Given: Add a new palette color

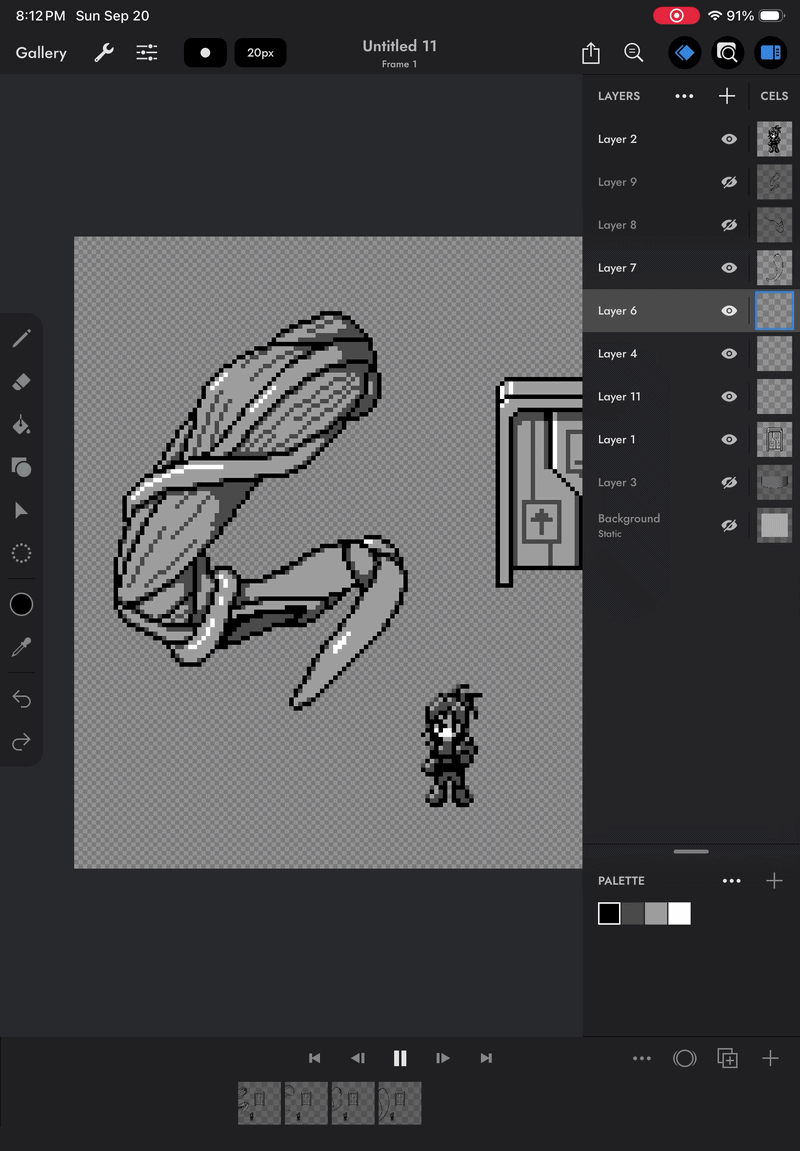Looking at the screenshot, I should click(x=774, y=881).
